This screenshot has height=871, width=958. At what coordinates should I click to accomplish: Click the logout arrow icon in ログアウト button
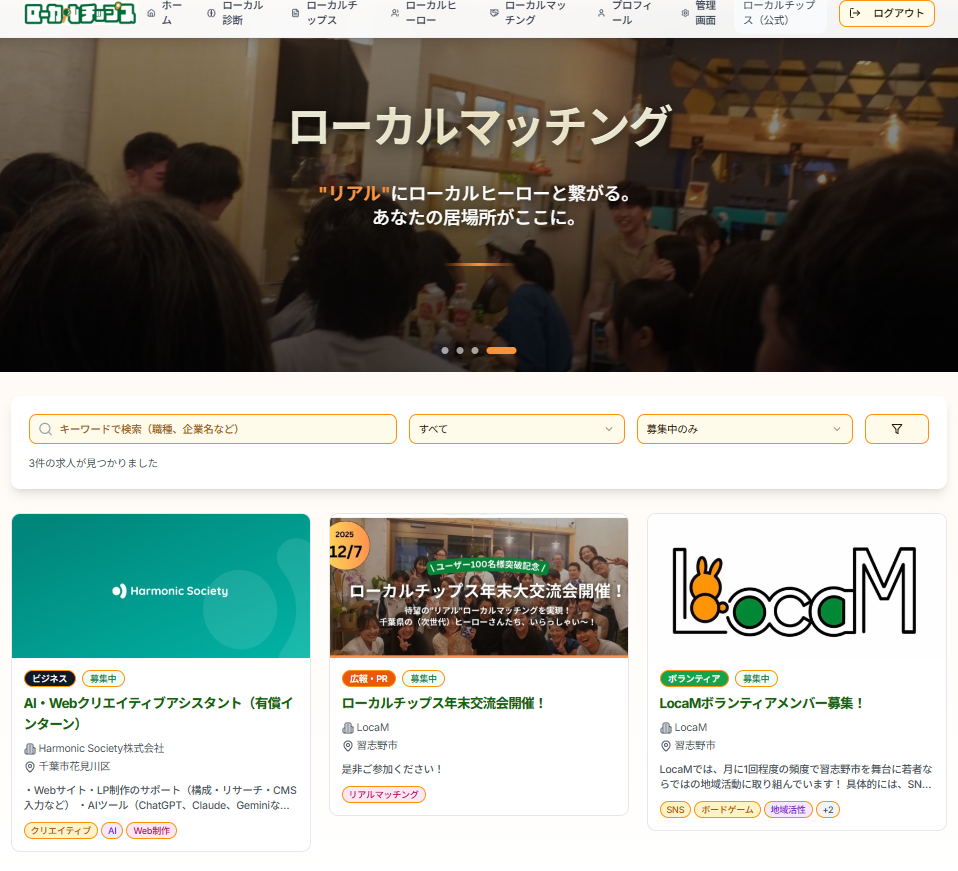(x=853, y=14)
